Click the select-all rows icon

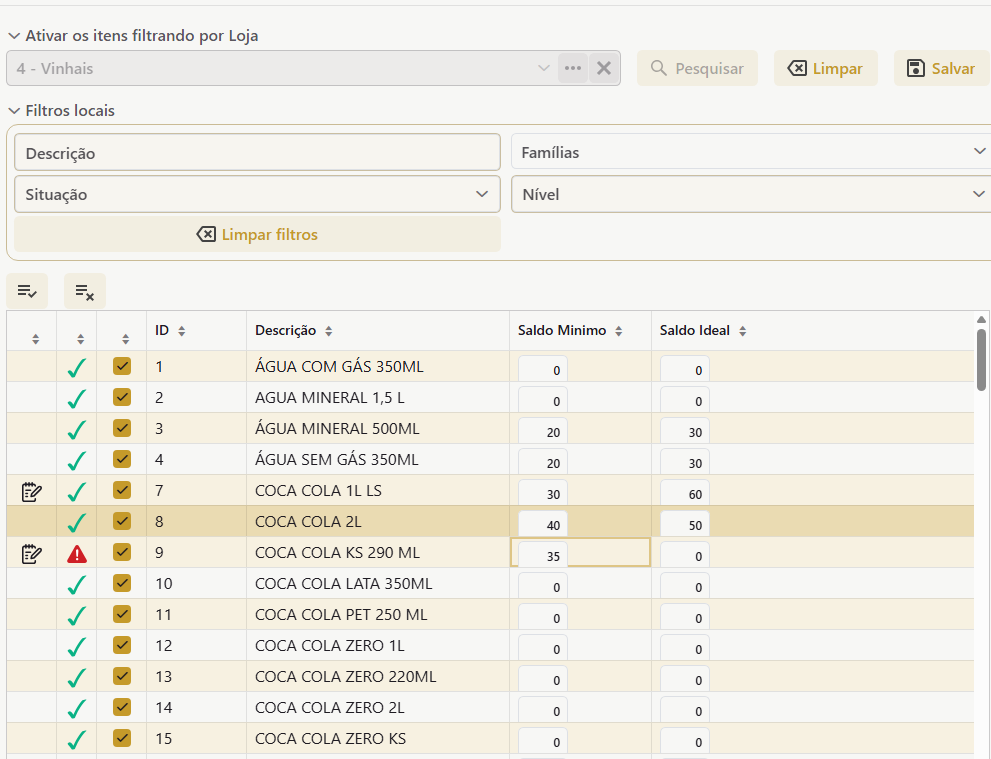pyautogui.click(x=27, y=291)
